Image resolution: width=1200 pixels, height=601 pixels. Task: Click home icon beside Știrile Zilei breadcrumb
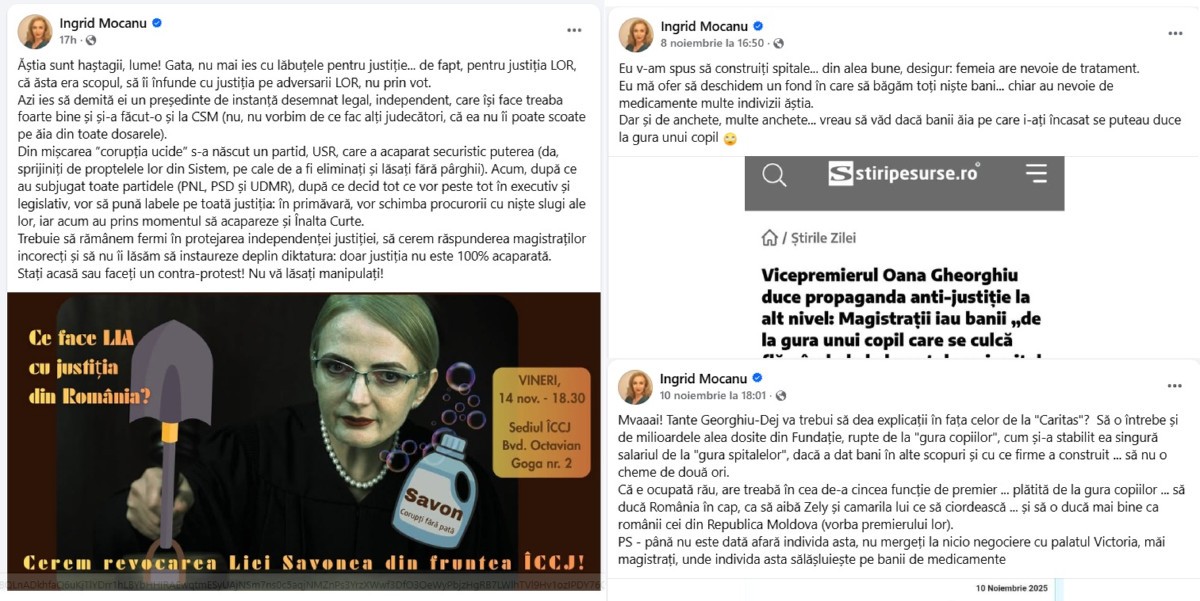[769, 238]
